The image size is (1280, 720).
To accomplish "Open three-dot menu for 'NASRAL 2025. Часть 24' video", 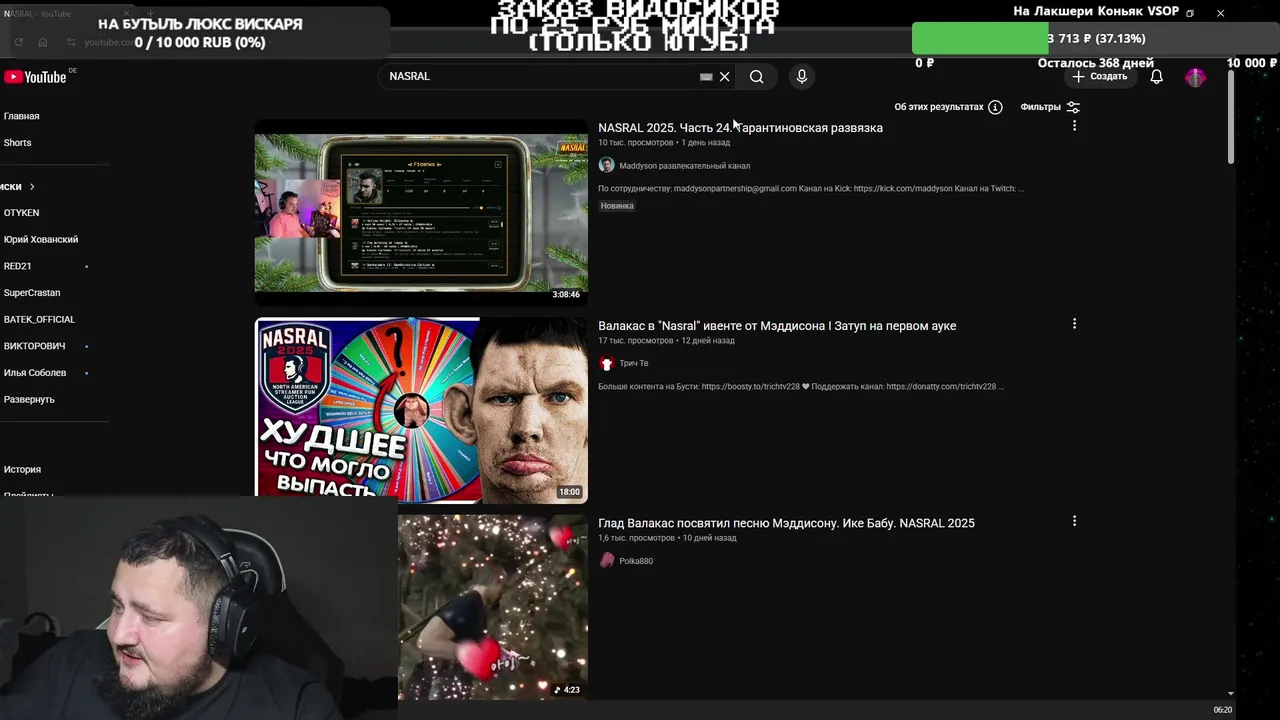I will point(1074,126).
